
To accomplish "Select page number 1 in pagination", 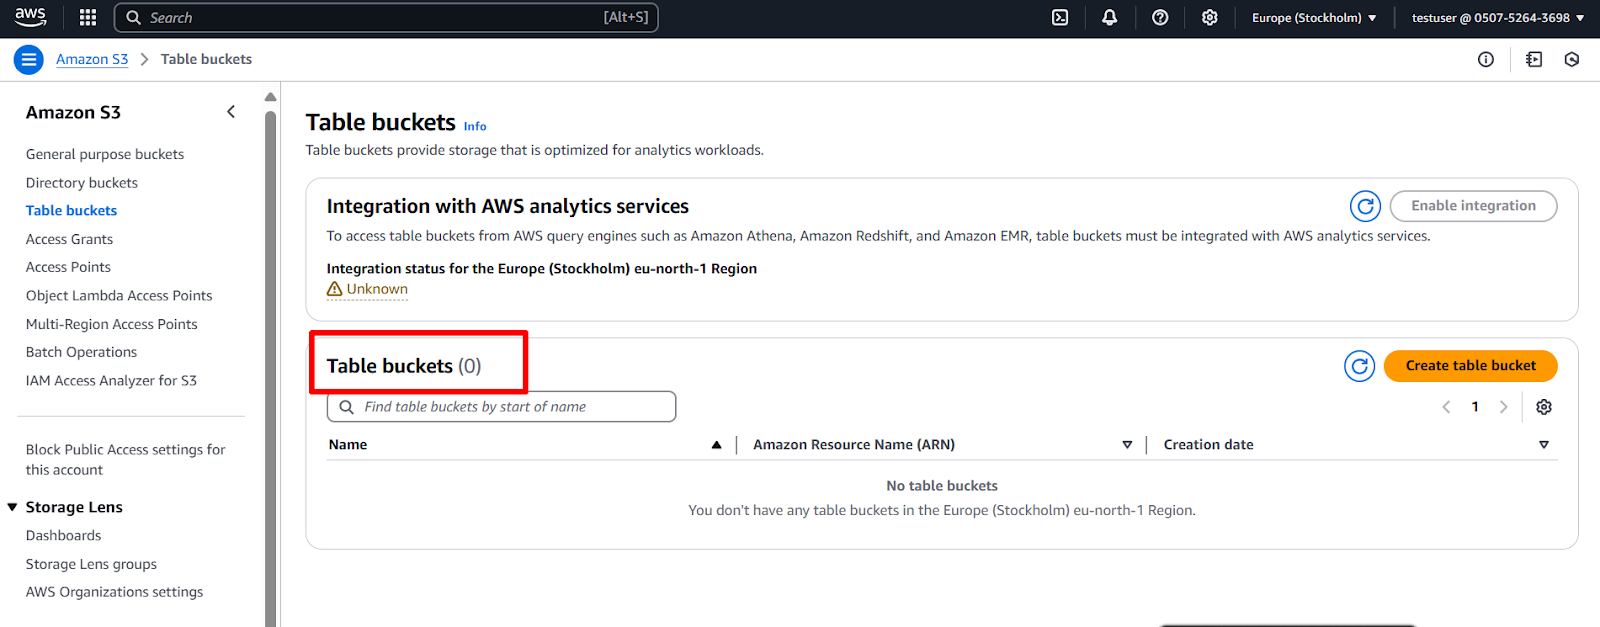I will (1475, 407).
